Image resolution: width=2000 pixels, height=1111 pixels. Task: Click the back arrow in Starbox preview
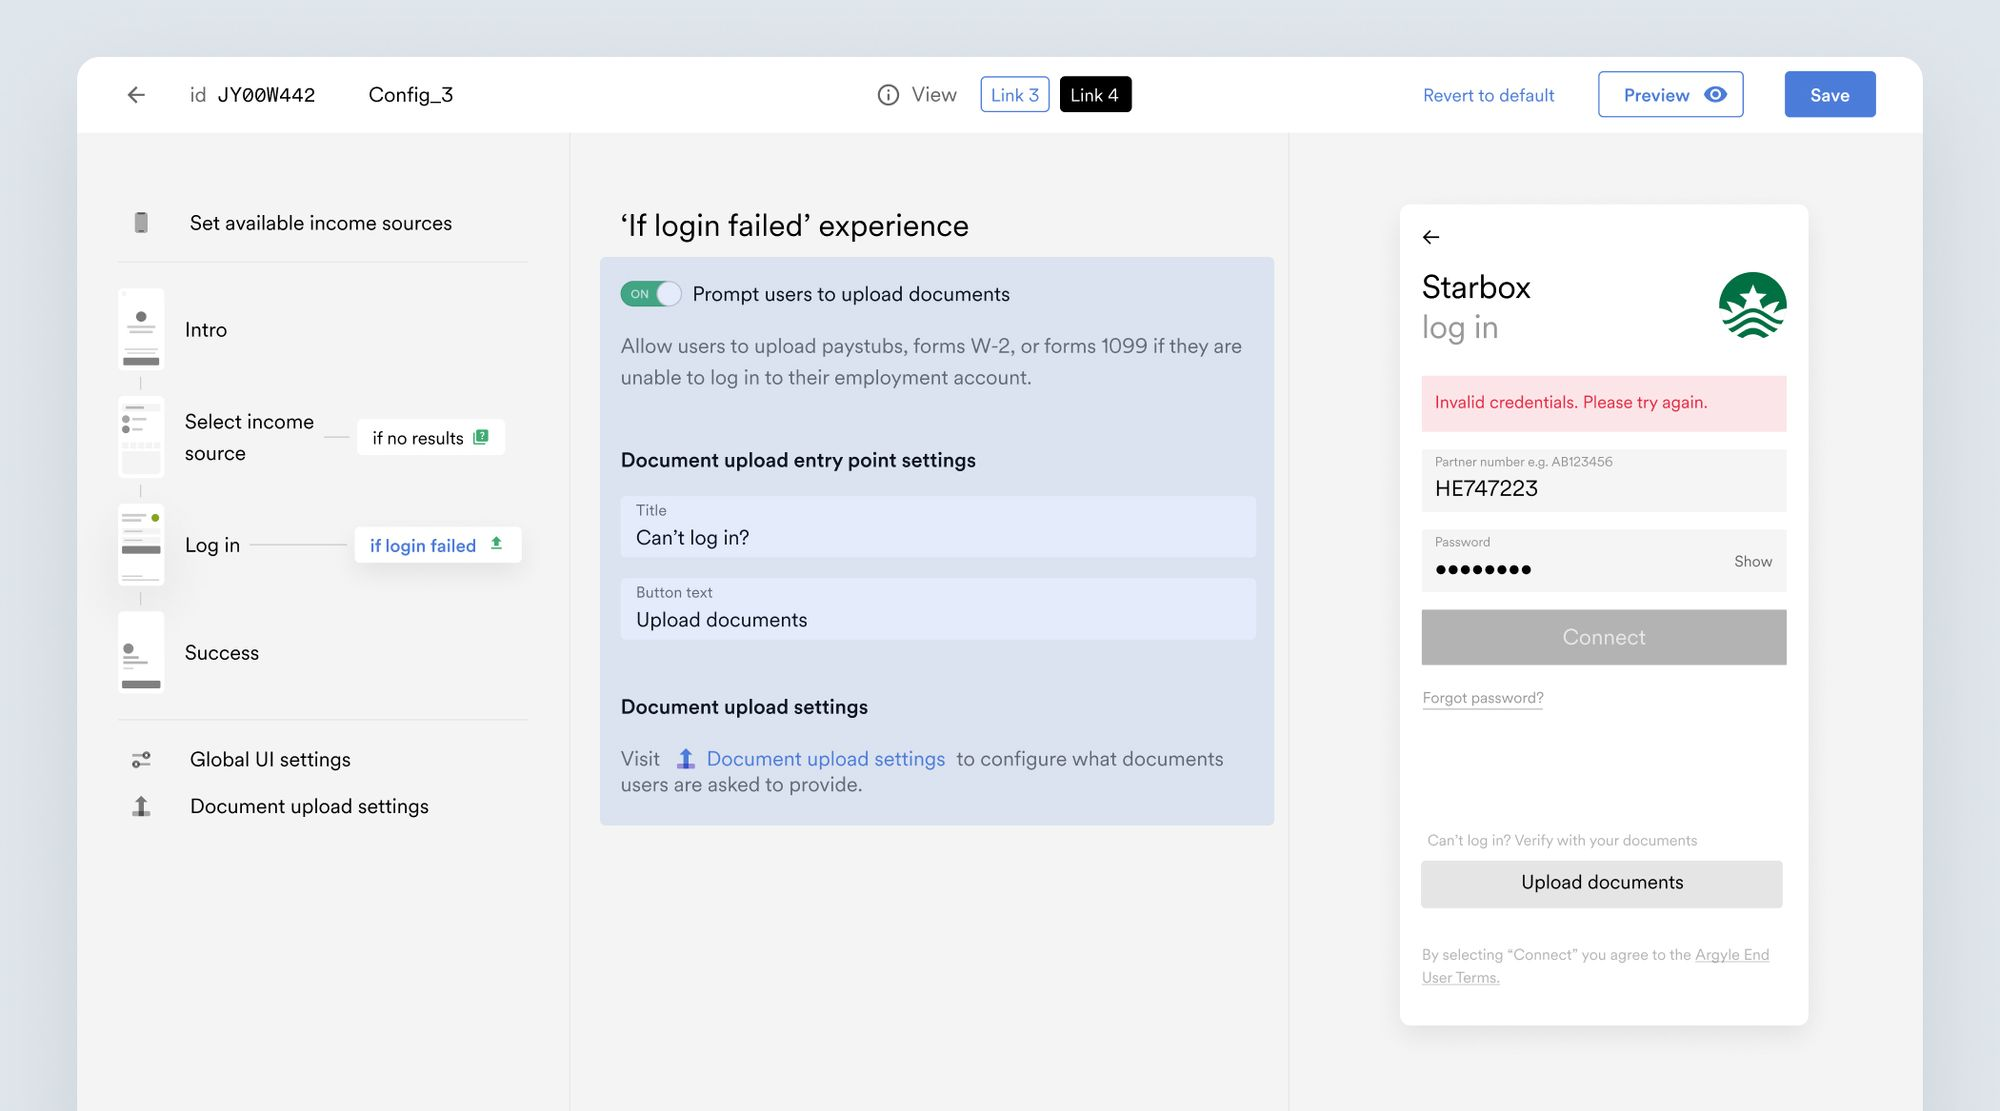coord(1431,237)
